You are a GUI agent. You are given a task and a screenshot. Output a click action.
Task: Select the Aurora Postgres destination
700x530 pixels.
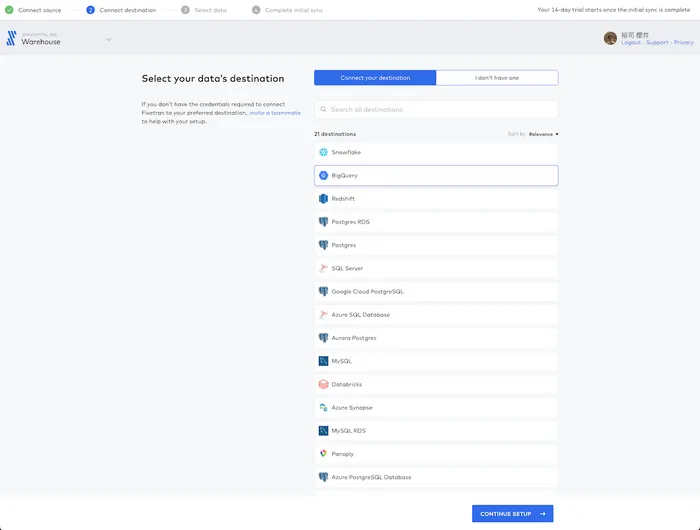pyautogui.click(x=436, y=338)
